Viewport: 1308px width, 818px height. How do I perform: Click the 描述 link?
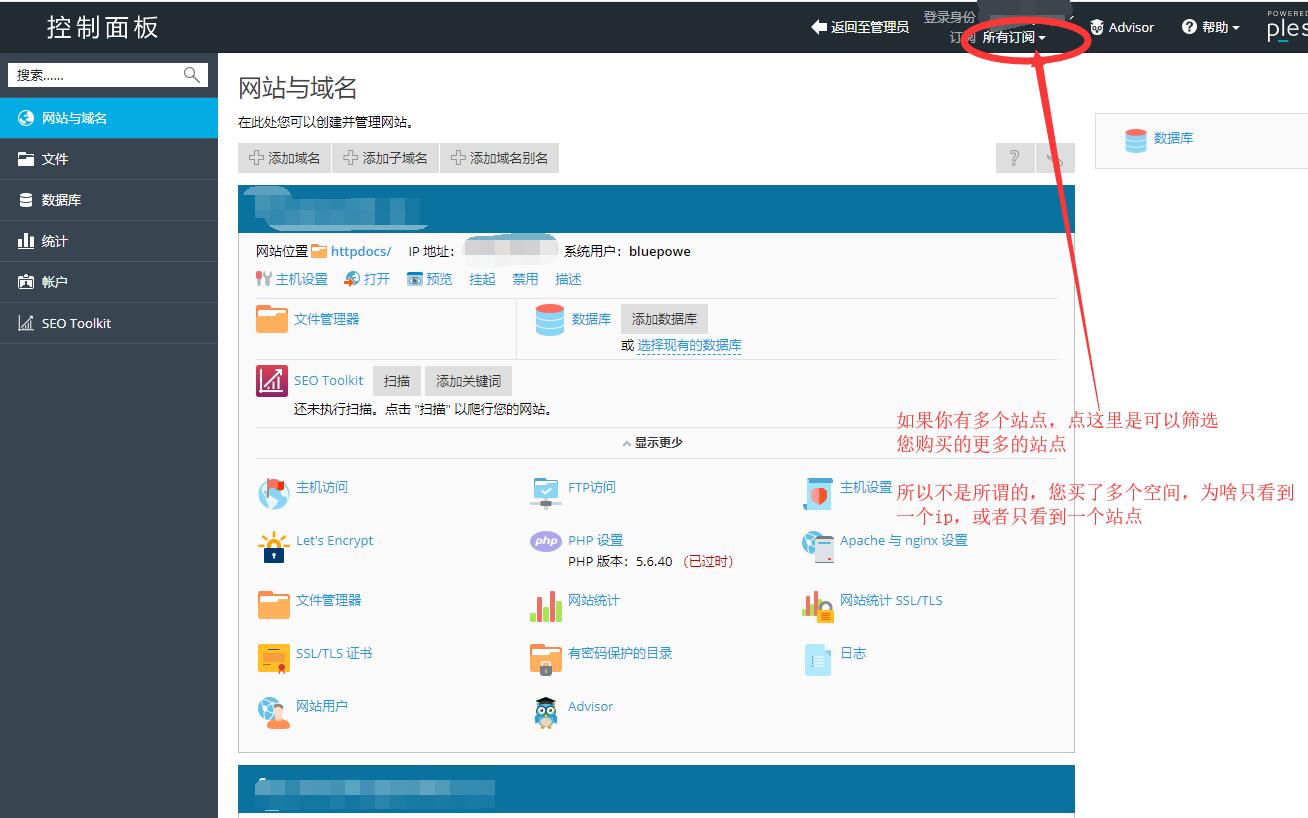pos(568,279)
